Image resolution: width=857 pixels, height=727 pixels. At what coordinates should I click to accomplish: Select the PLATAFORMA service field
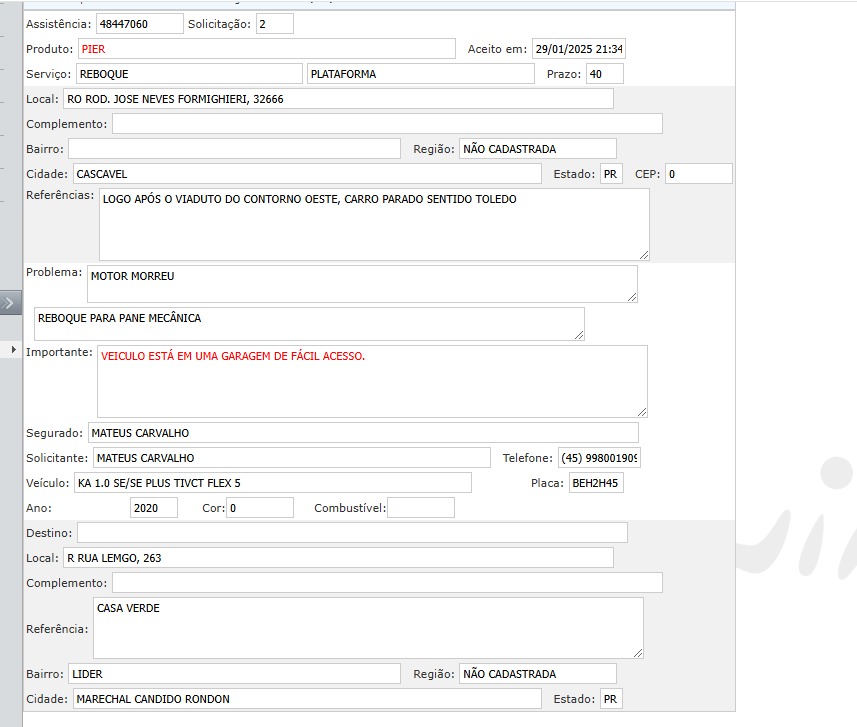pos(421,74)
